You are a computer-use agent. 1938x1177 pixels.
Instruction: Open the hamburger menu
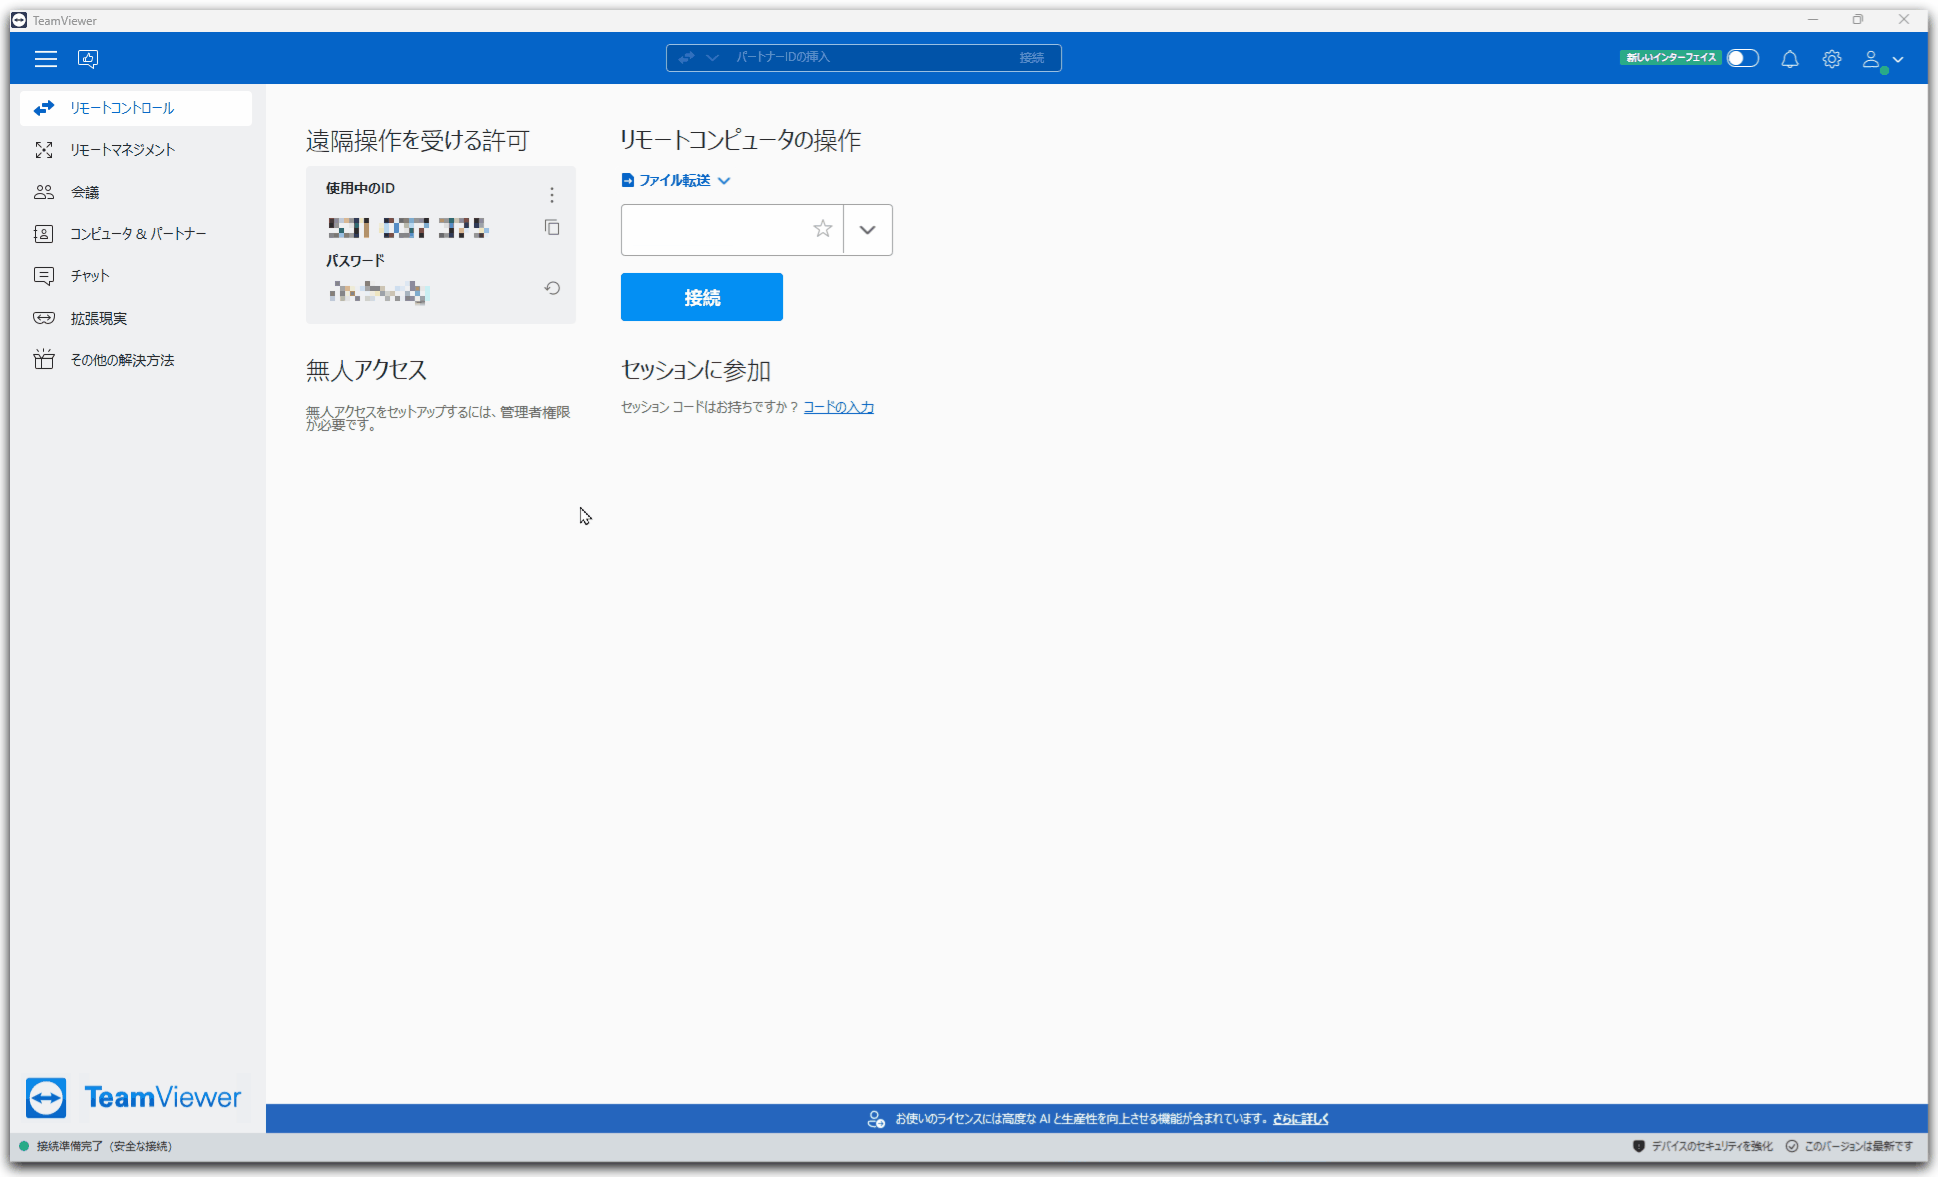45,59
